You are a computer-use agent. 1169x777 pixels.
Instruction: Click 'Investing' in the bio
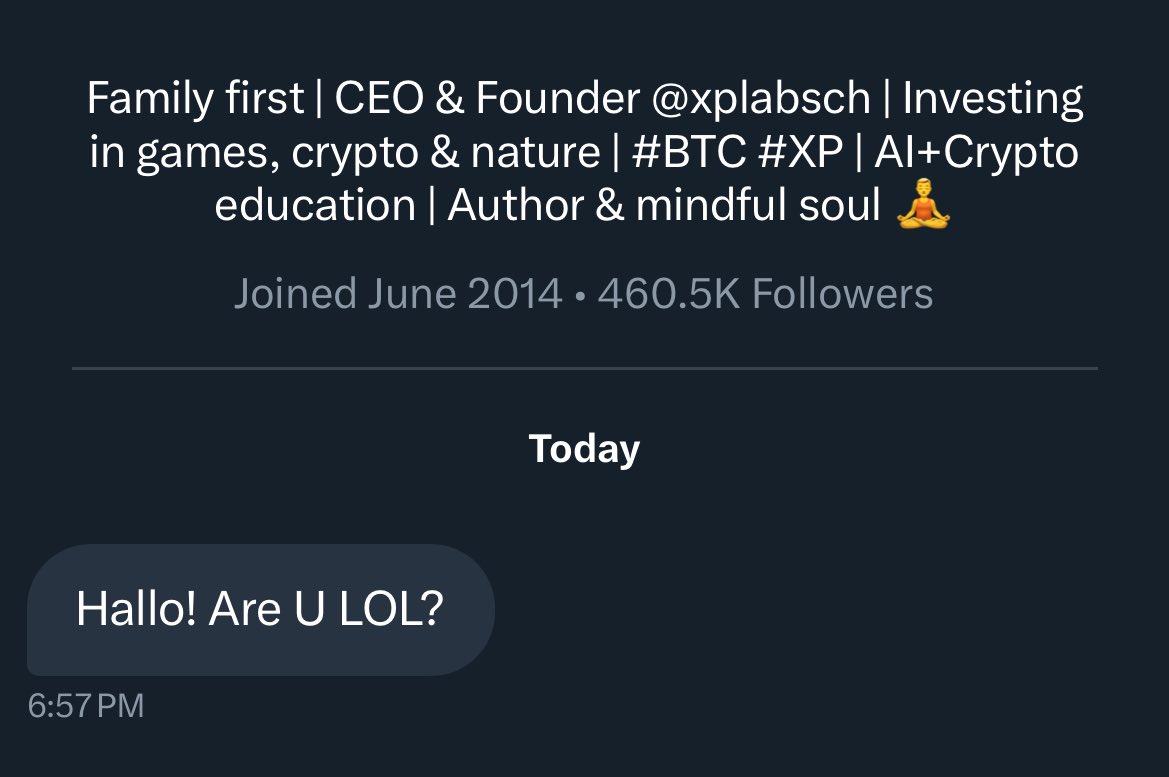click(992, 98)
